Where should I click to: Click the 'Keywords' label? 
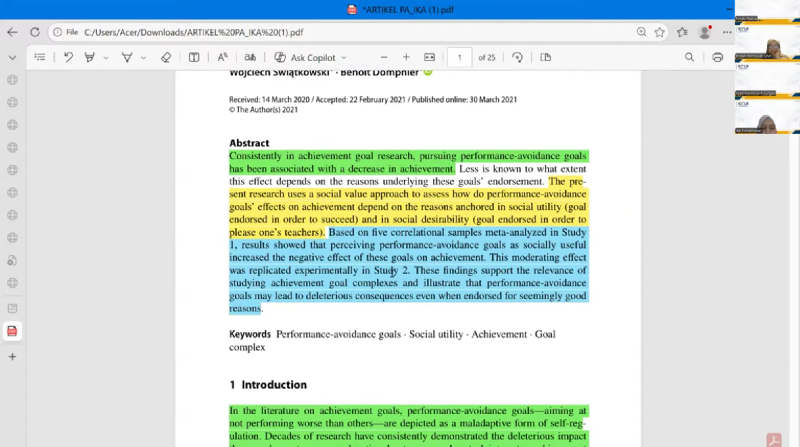[x=250, y=334]
